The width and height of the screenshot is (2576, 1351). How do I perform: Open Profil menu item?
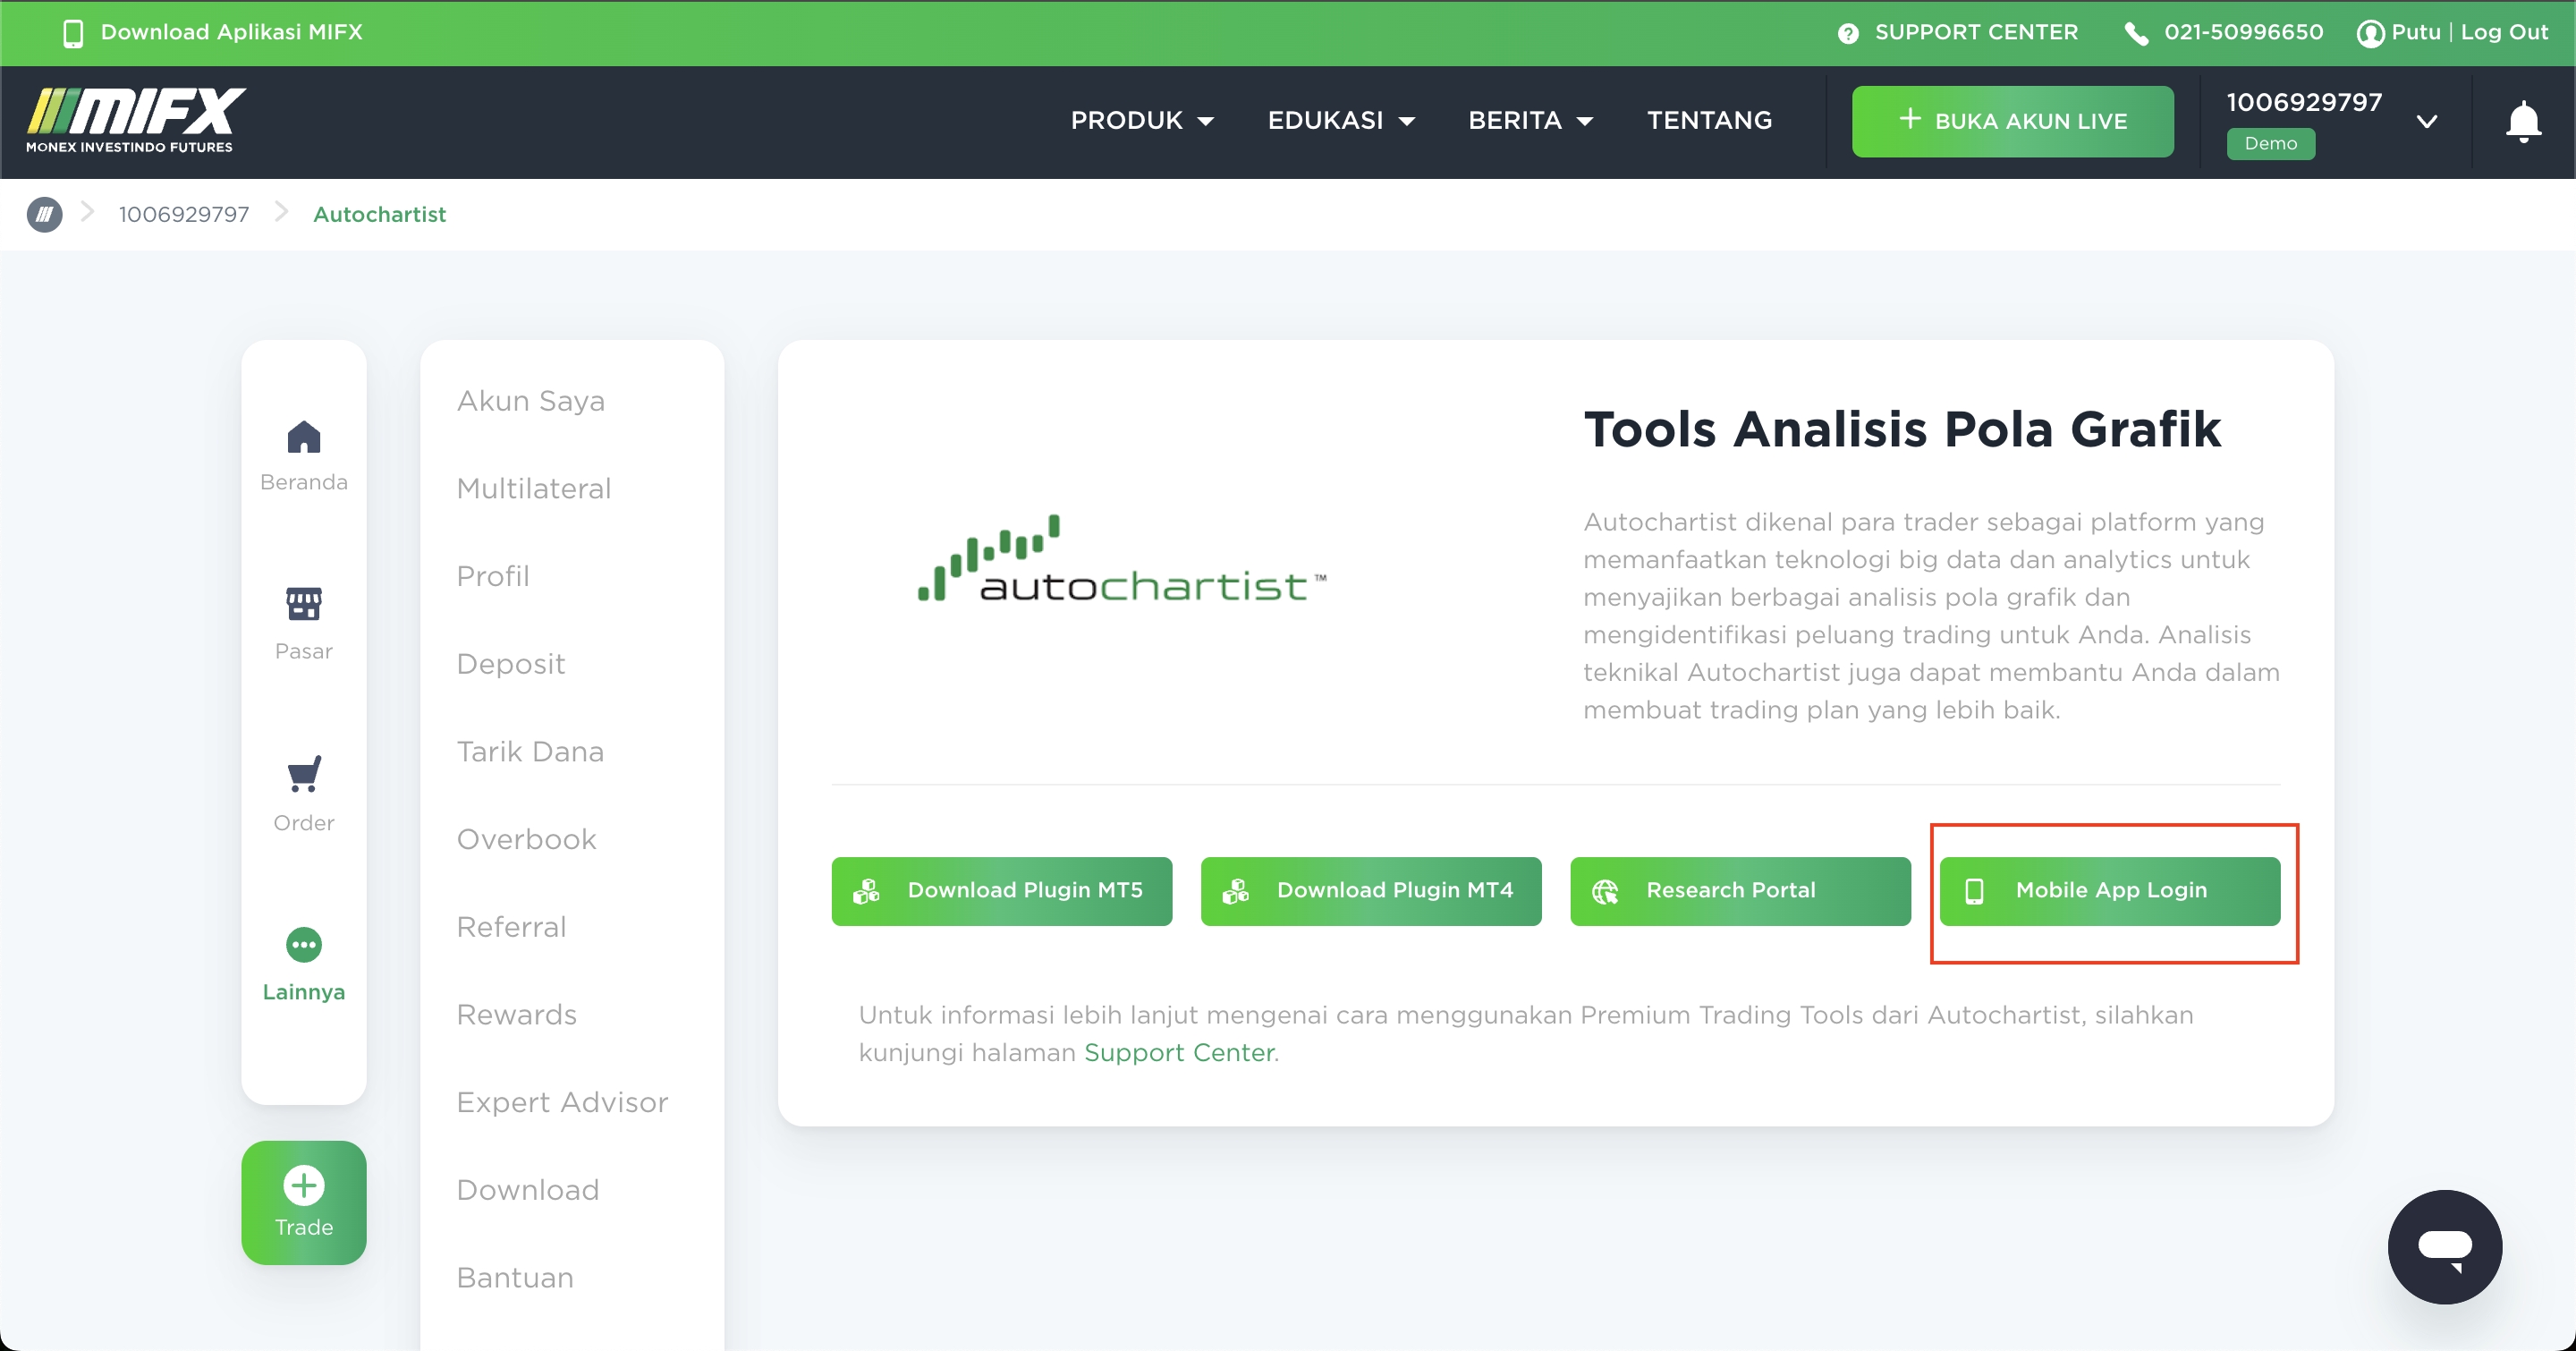pyautogui.click(x=493, y=576)
